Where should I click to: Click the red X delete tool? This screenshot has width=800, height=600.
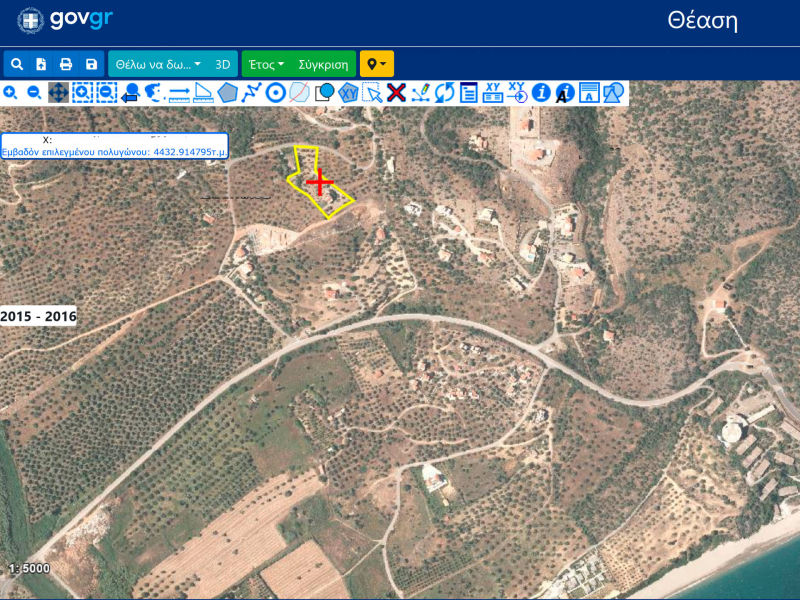coord(396,93)
